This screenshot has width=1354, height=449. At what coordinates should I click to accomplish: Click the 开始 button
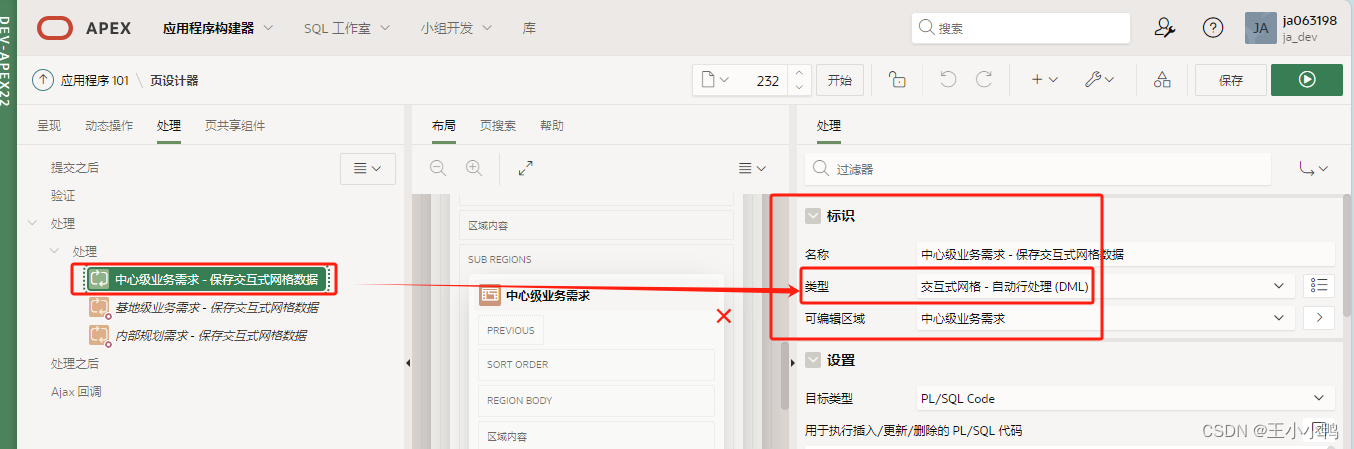[x=838, y=80]
